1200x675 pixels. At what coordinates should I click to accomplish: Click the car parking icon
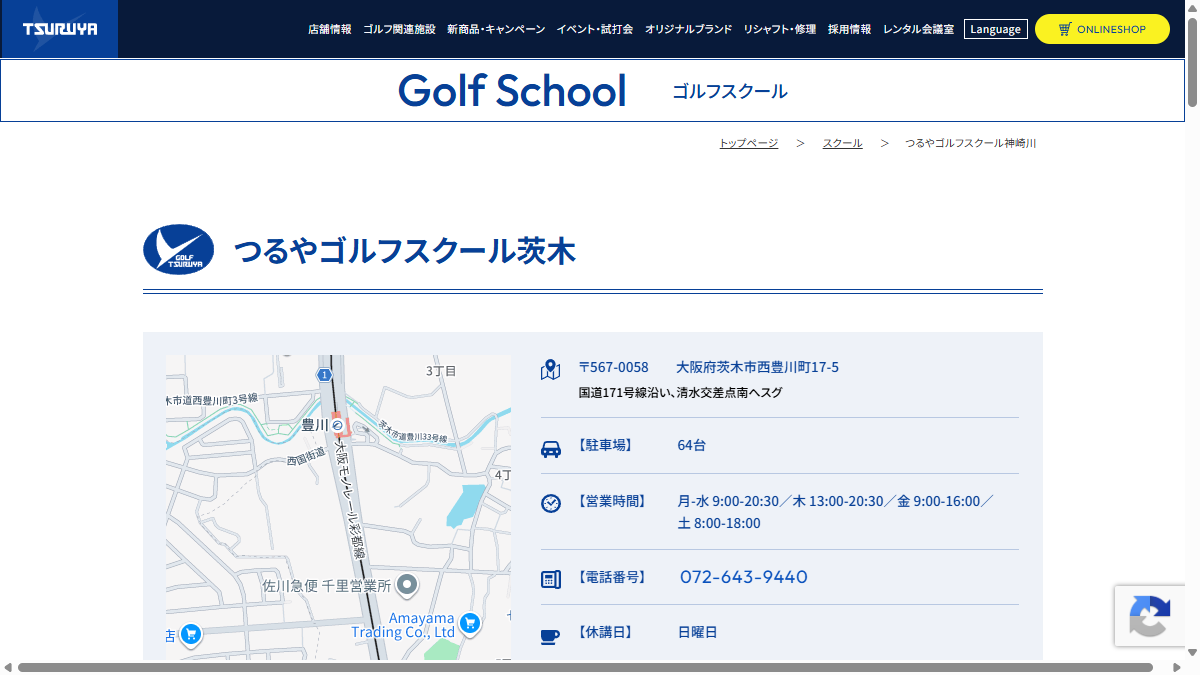[x=551, y=449]
